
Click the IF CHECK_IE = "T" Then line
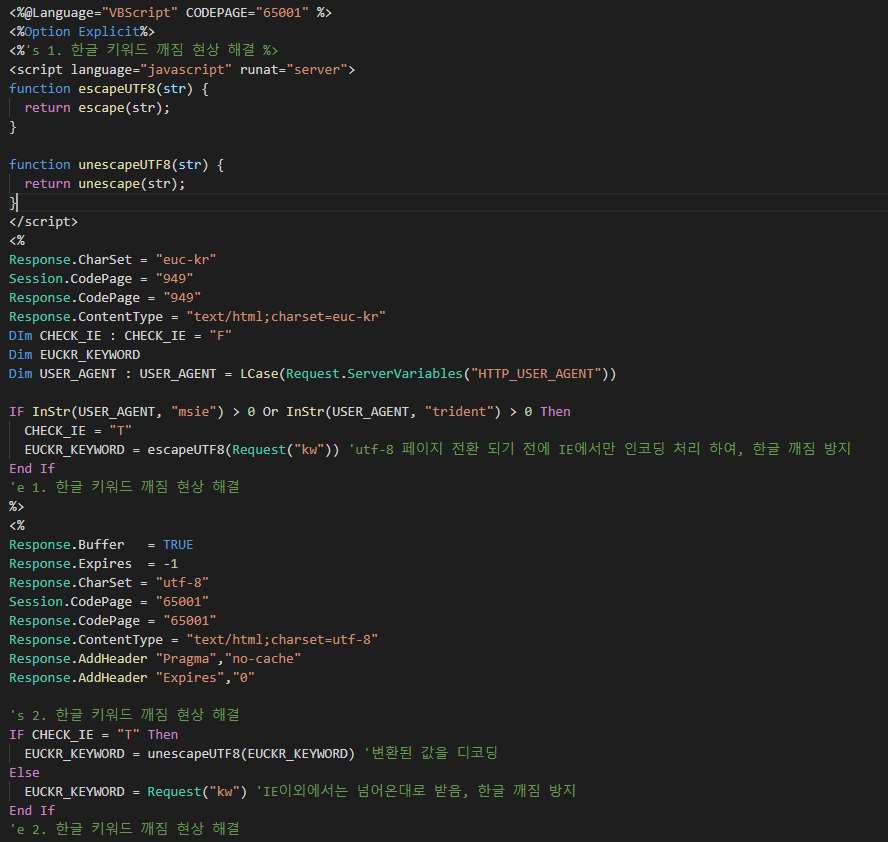point(93,735)
